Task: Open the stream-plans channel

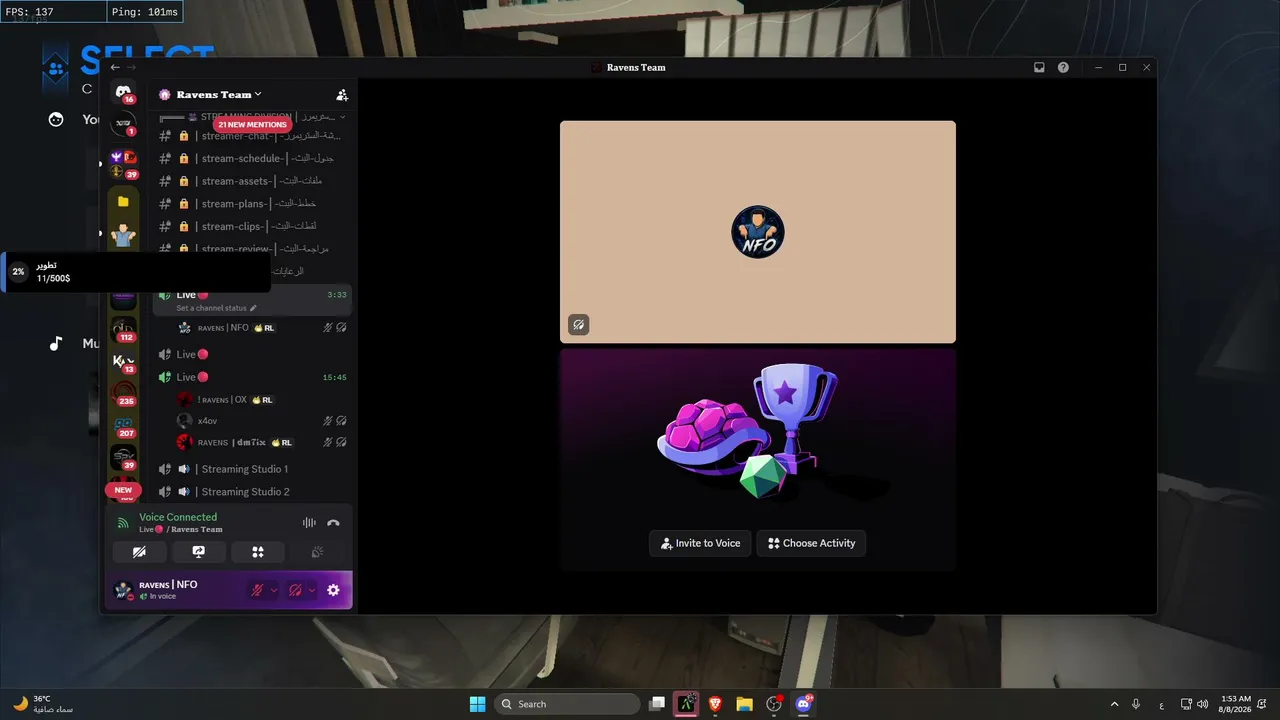Action: (252, 204)
